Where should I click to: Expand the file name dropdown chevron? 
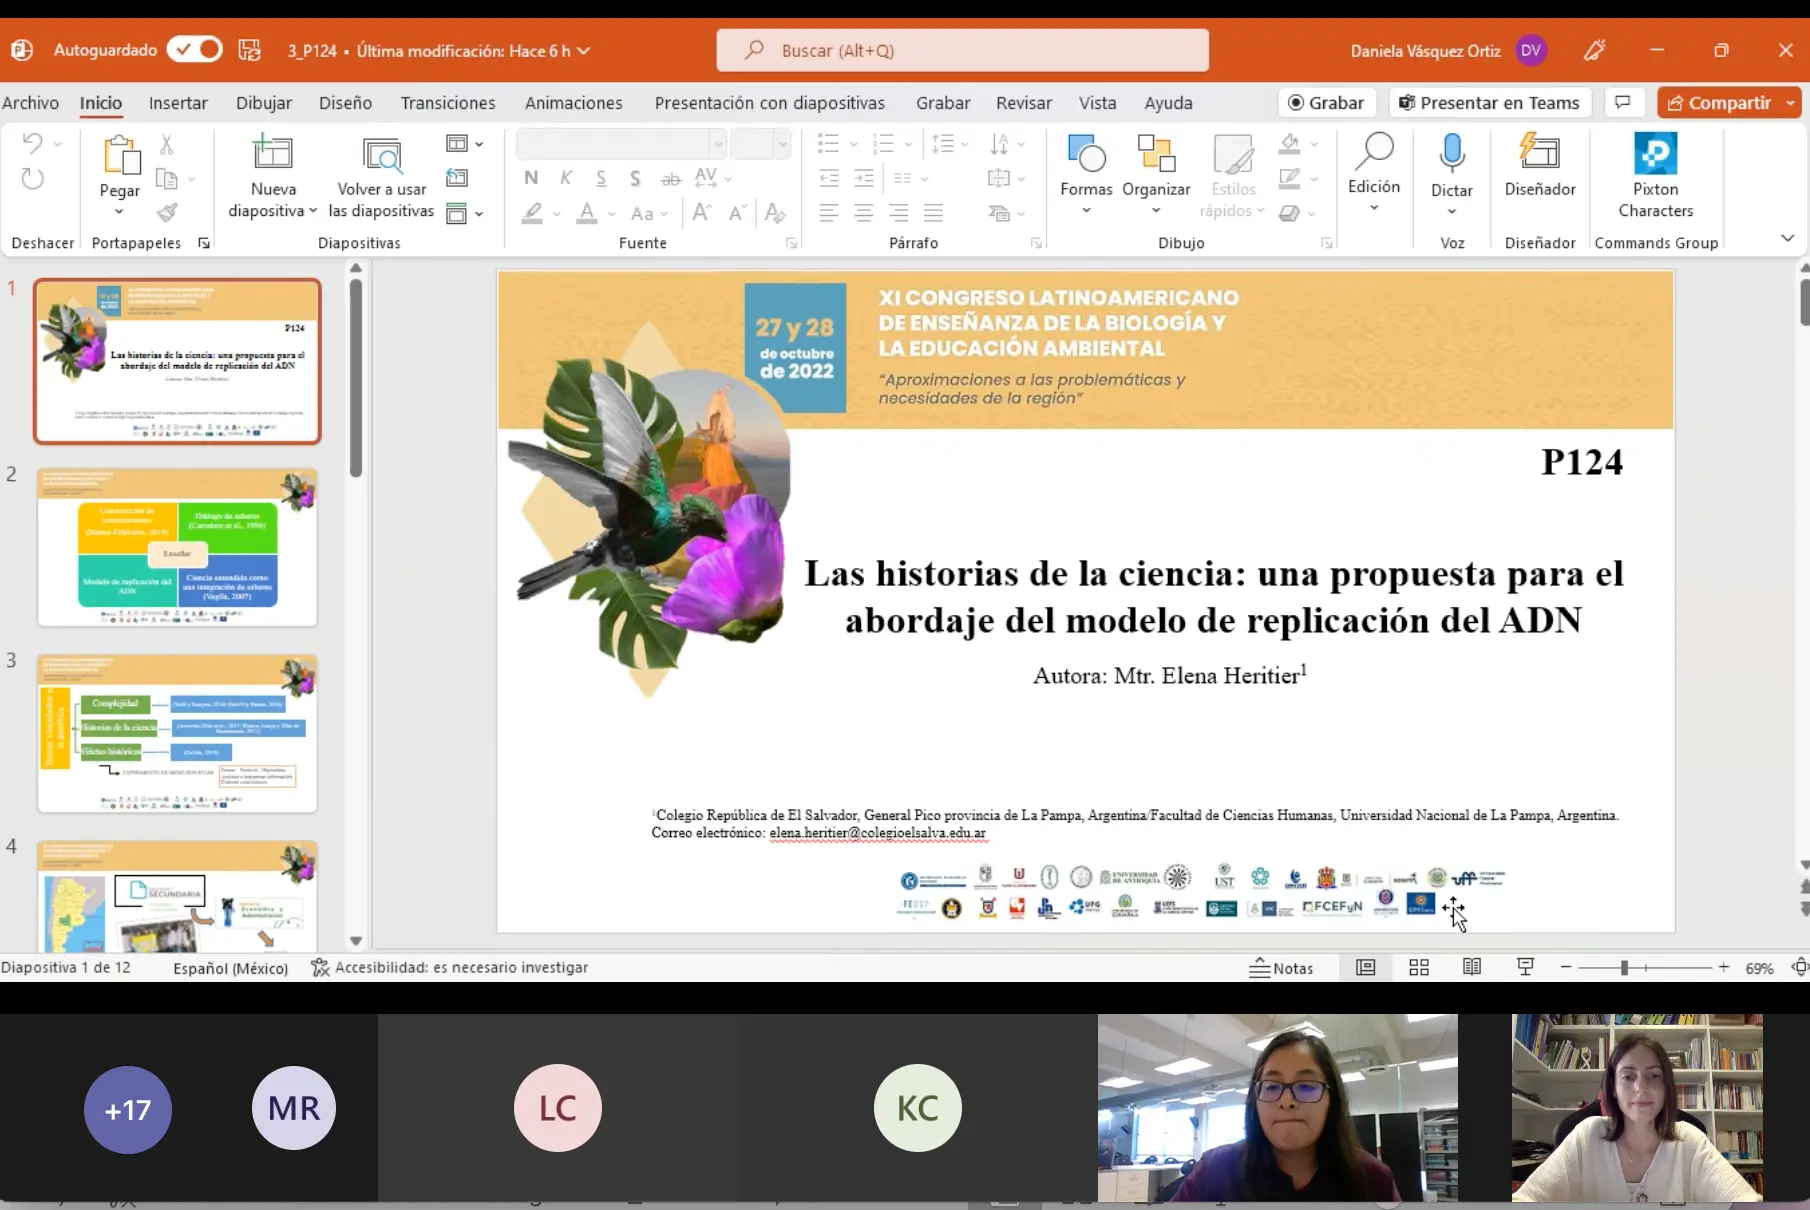coord(584,51)
